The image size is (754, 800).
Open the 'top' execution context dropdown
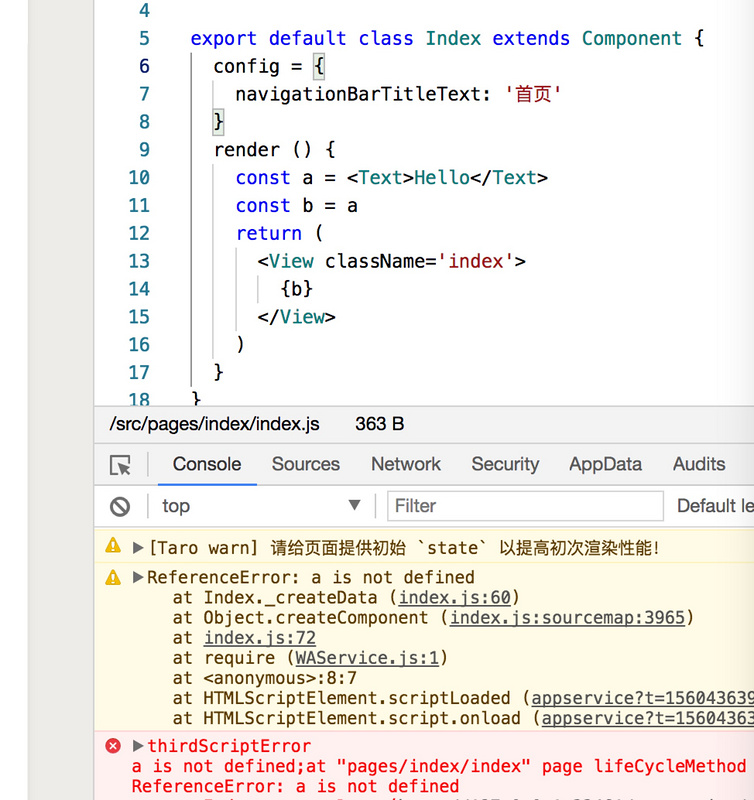(x=261, y=506)
